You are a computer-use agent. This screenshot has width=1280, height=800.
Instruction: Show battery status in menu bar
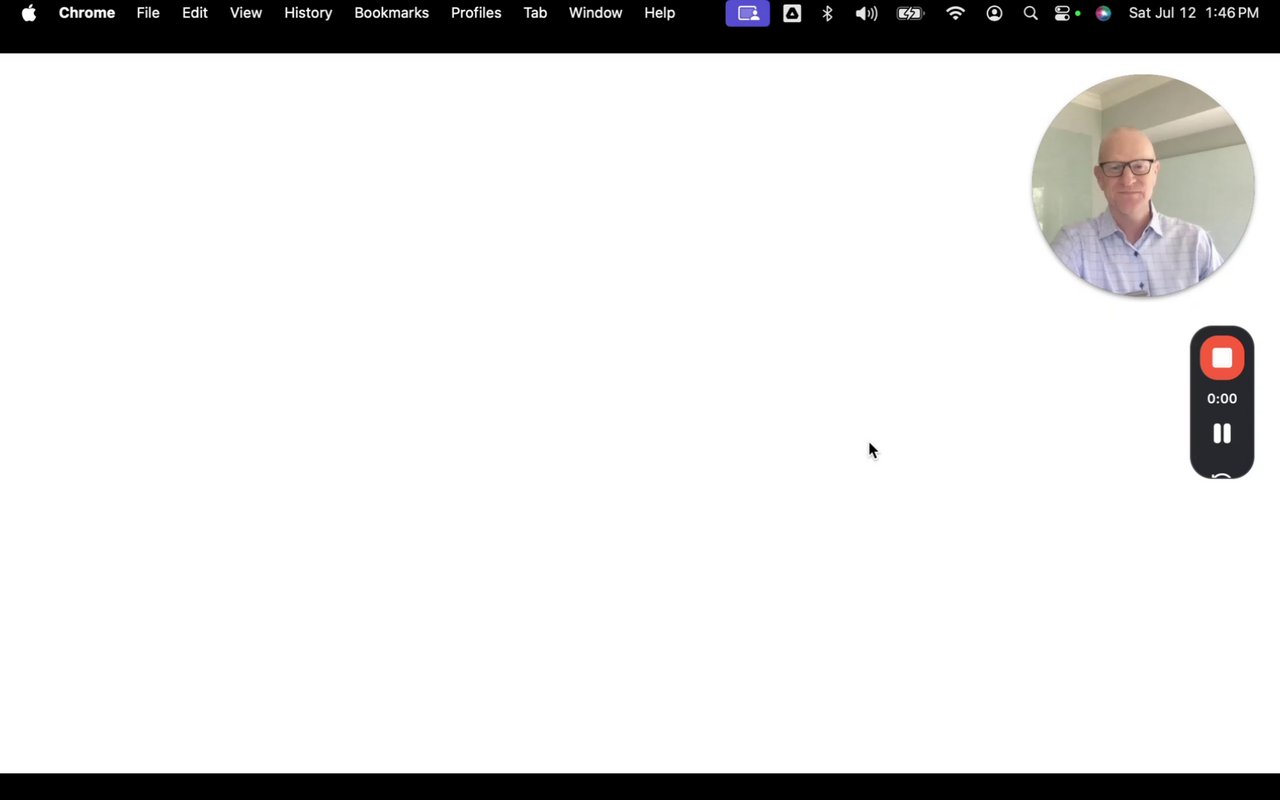coord(911,13)
